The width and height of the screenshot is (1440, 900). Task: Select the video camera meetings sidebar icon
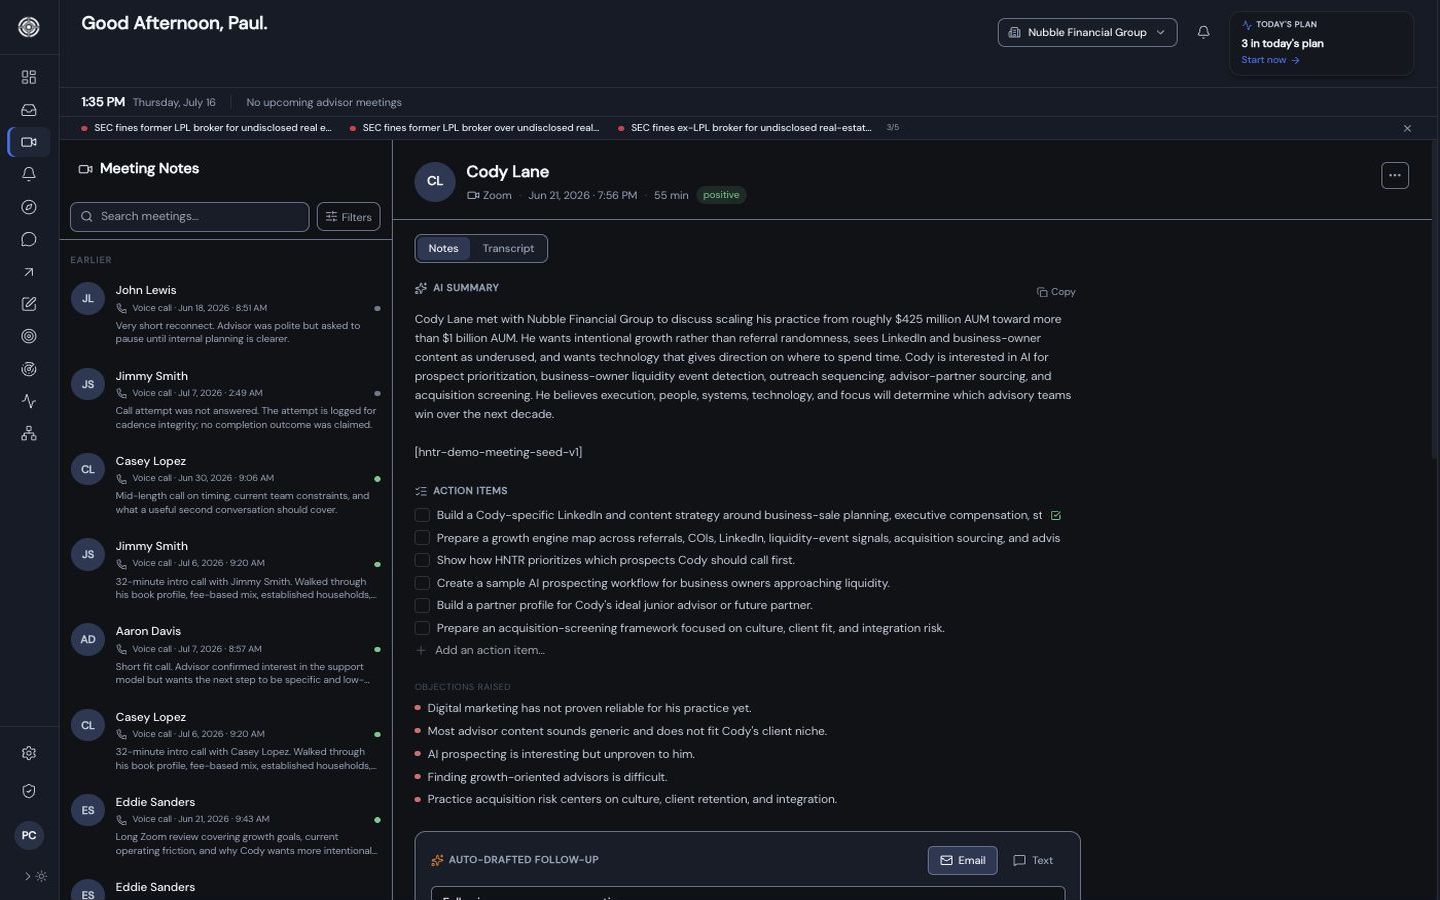29,142
